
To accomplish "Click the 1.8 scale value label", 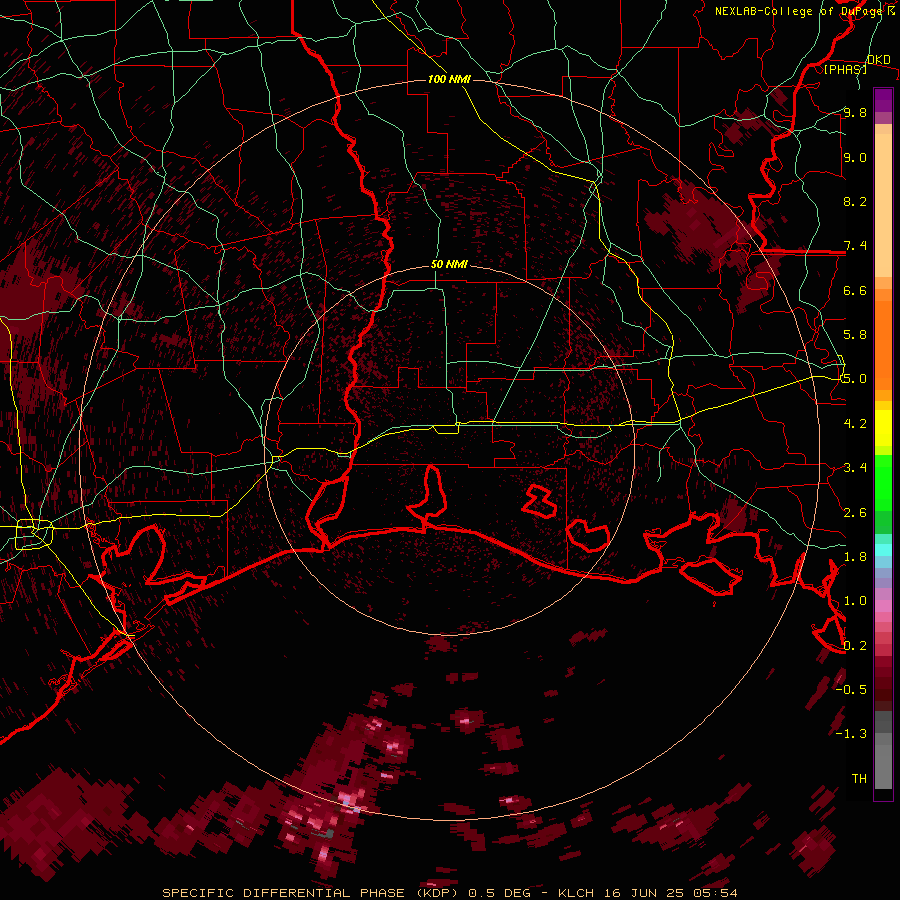I will pos(855,557).
